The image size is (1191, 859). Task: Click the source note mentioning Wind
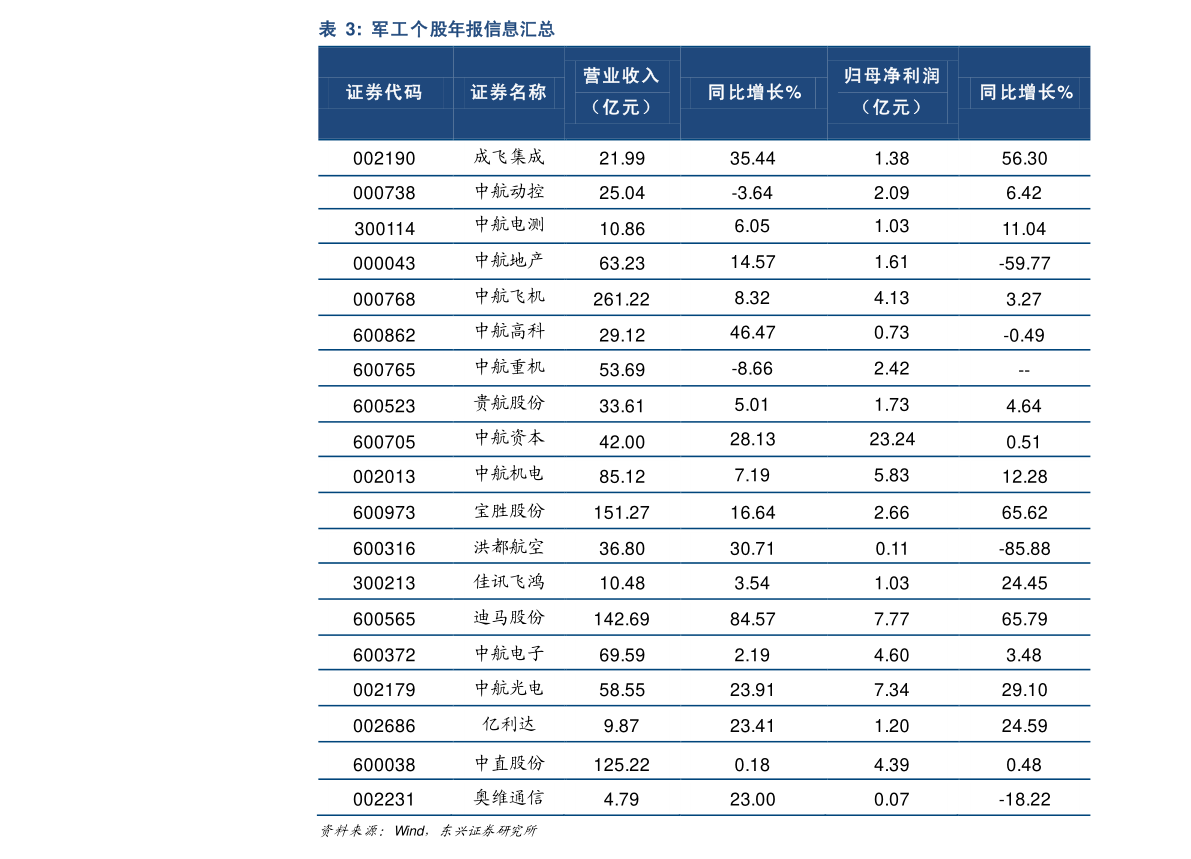coord(428,831)
